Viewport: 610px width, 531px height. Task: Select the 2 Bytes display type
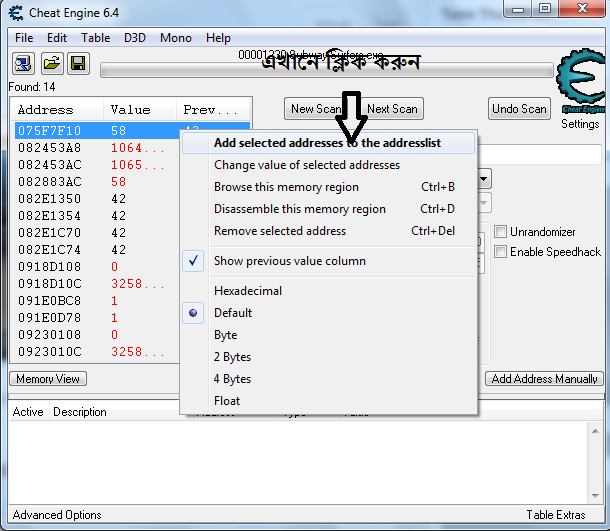(328, 357)
